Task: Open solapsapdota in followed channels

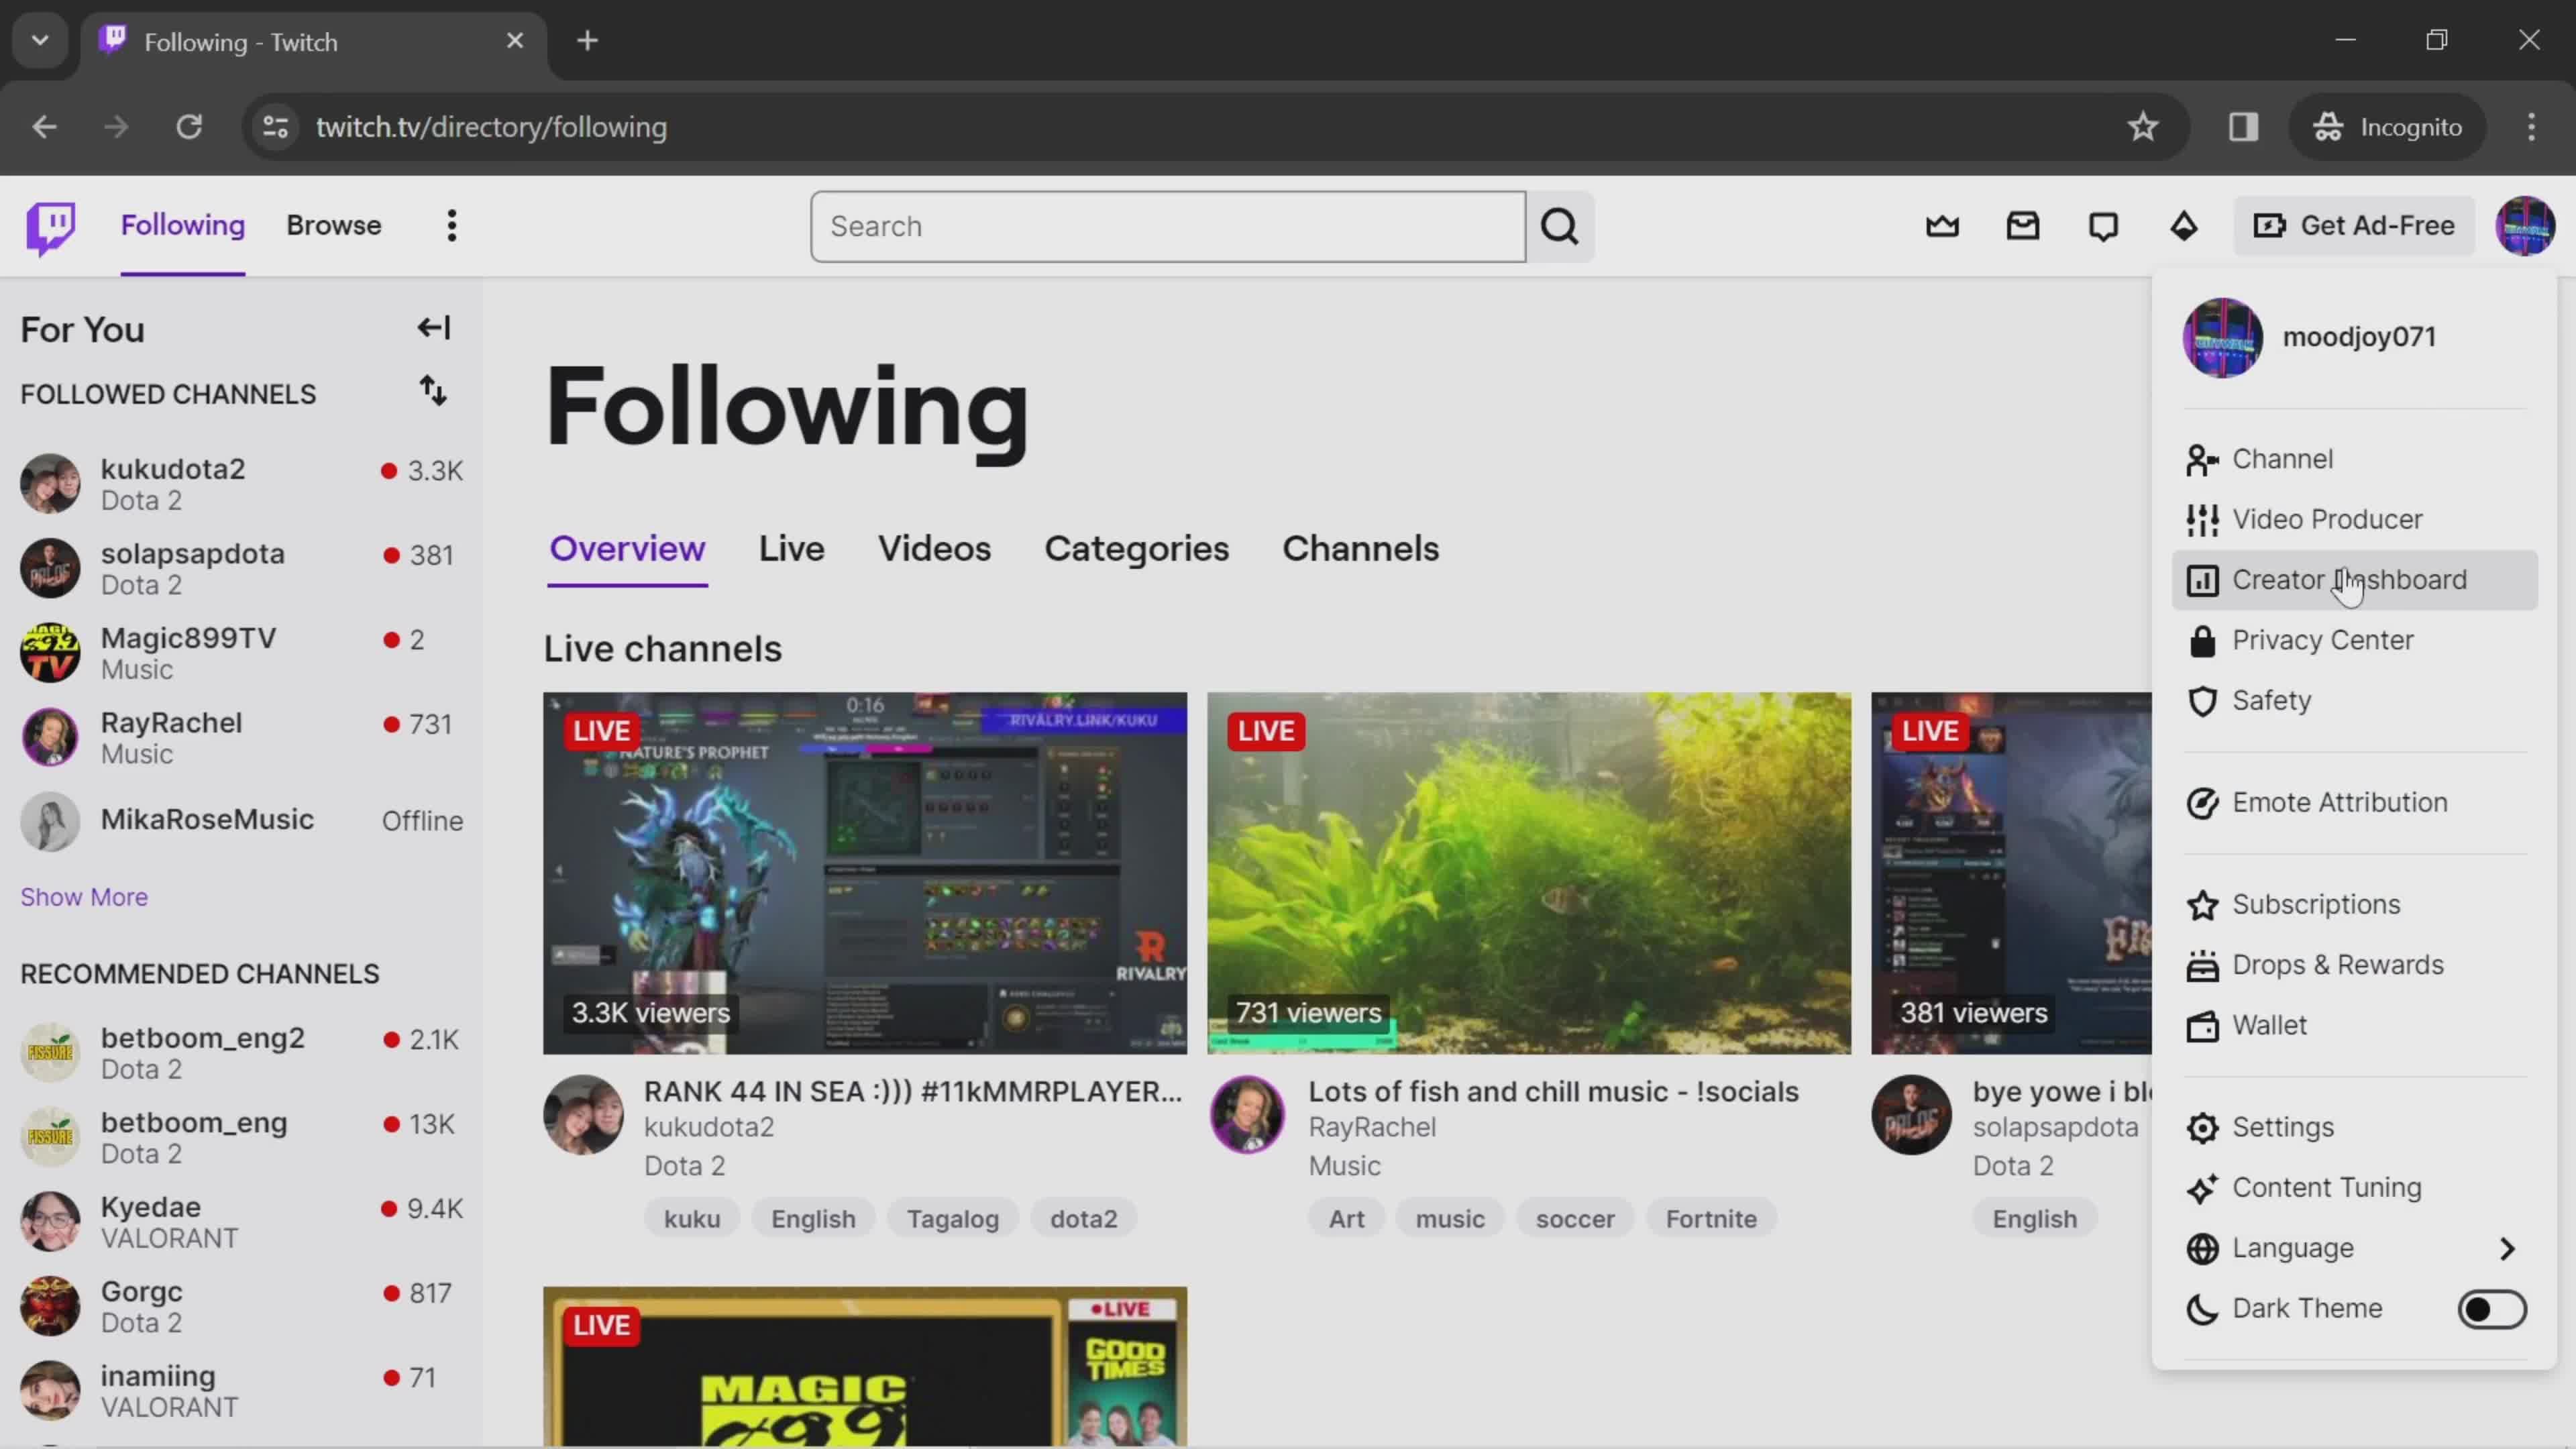Action: coord(241,569)
